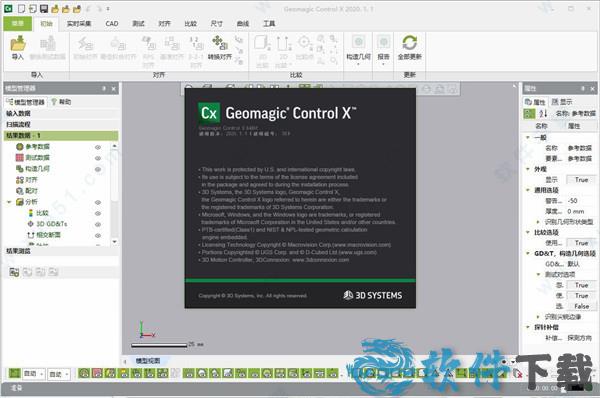Click the 3-2-1 对齐 alignment icon
This screenshot has height=398, width=600.
pos(196,43)
